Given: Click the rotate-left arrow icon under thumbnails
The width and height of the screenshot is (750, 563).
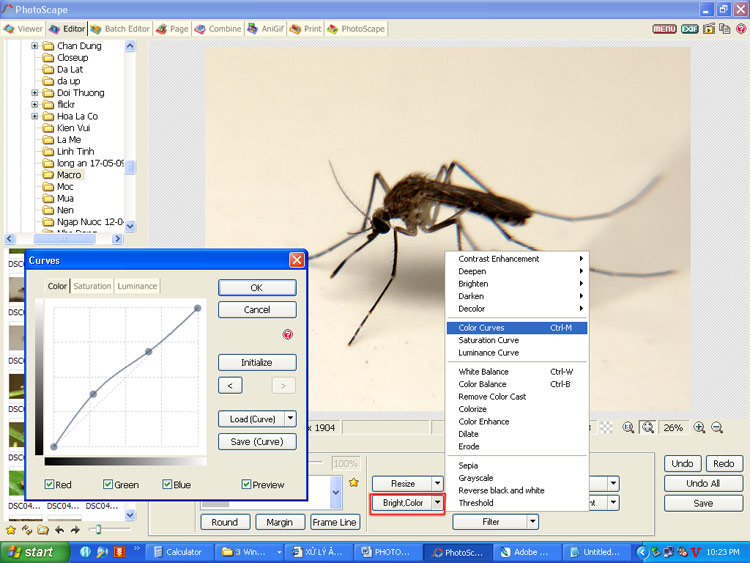Looking at the screenshot, I should (x=59, y=530).
